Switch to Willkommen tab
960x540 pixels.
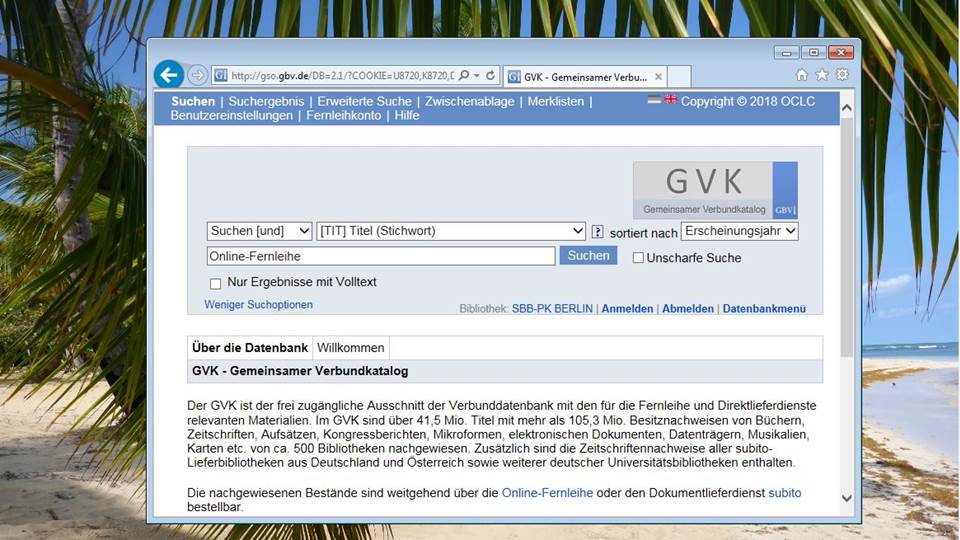point(351,348)
